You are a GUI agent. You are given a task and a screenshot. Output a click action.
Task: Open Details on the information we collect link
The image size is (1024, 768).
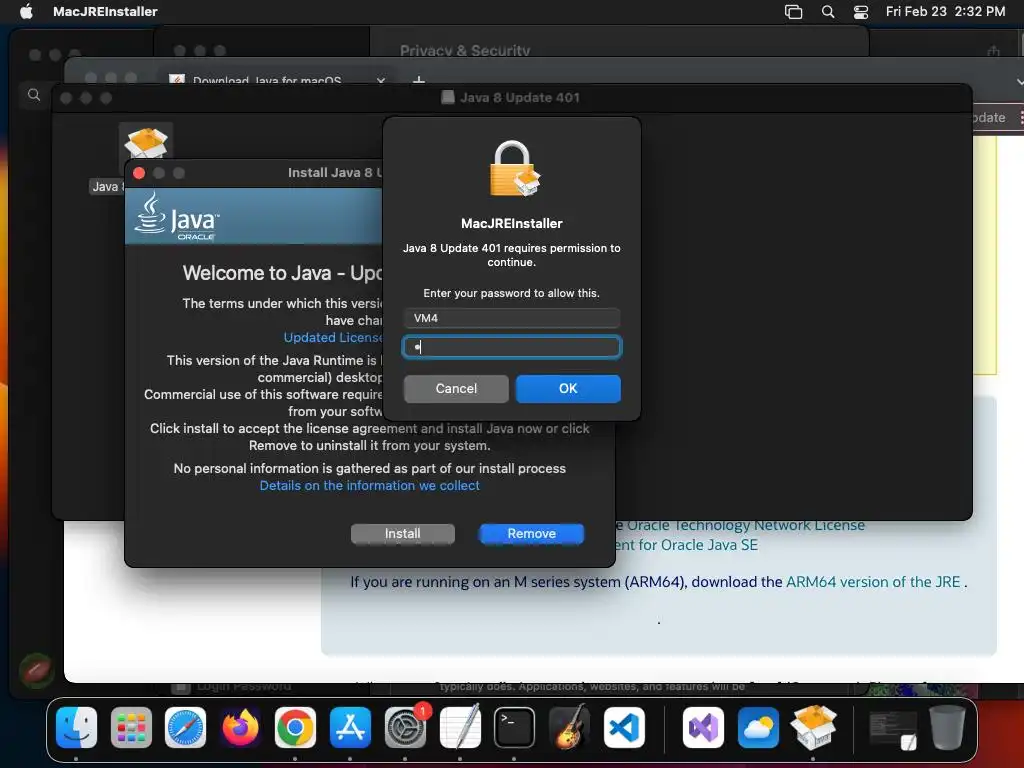click(x=370, y=485)
